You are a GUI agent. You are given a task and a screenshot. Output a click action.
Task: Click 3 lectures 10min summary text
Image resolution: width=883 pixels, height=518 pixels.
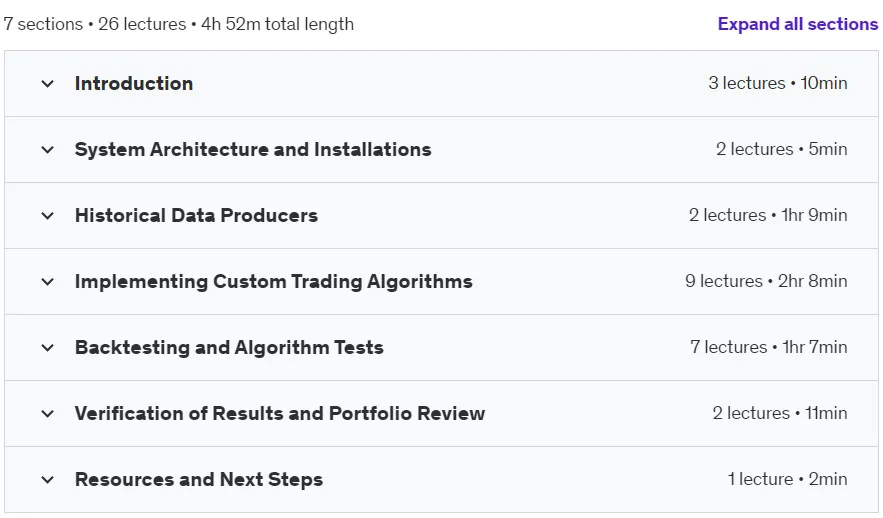tap(778, 83)
